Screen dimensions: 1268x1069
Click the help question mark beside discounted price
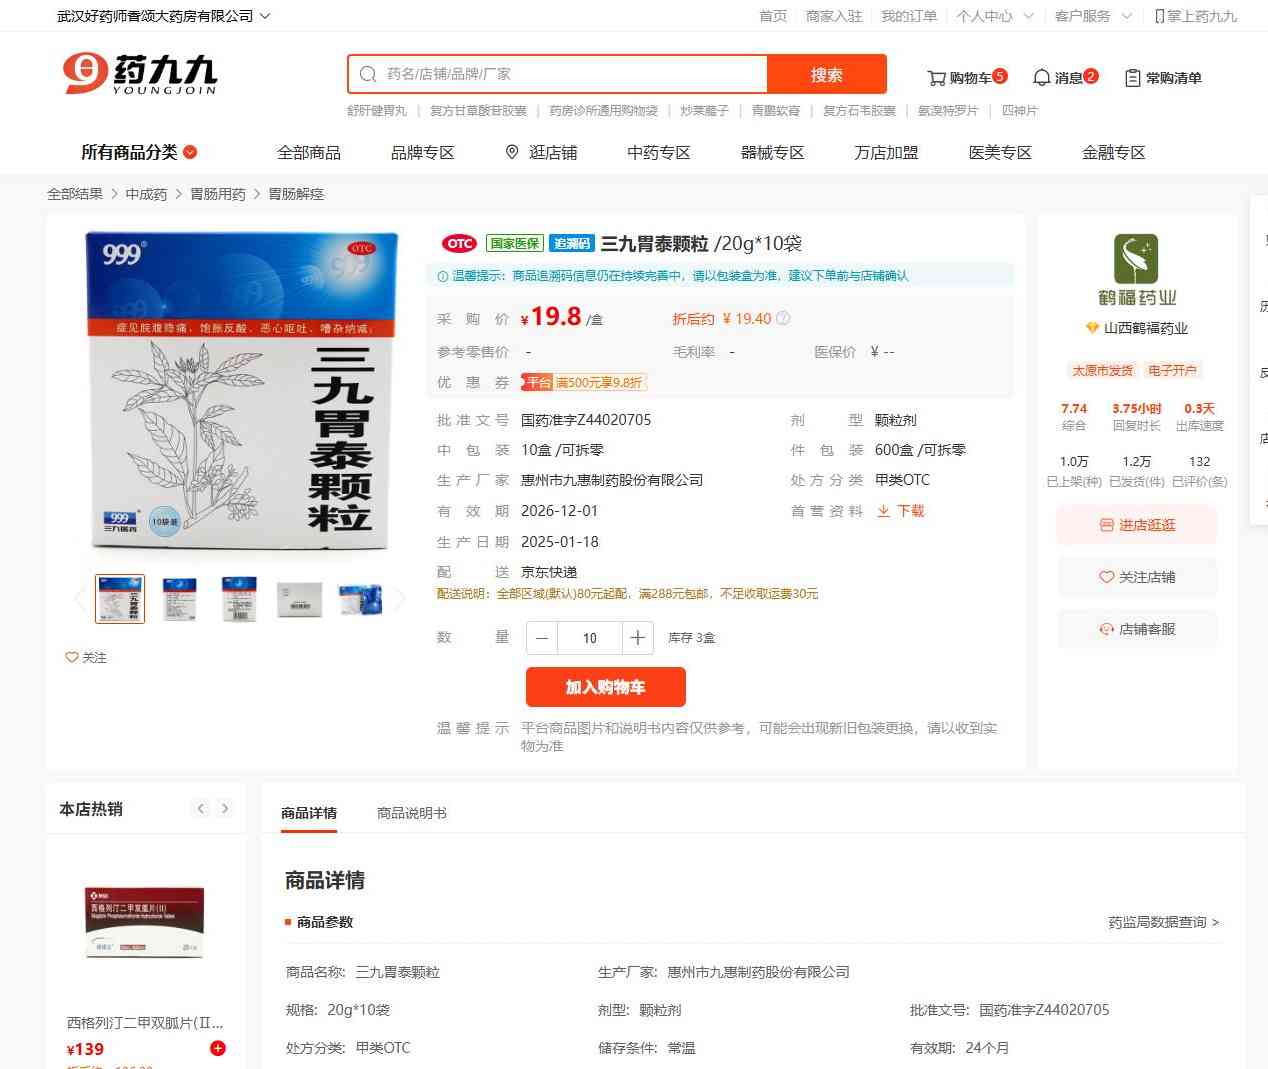[x=783, y=319]
